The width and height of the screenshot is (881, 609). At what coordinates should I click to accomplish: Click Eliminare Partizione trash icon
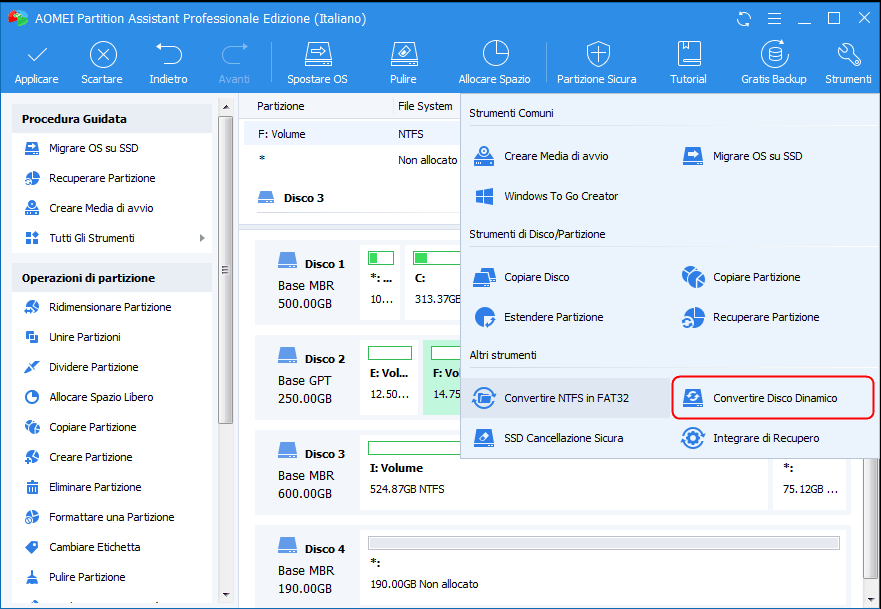[32, 487]
